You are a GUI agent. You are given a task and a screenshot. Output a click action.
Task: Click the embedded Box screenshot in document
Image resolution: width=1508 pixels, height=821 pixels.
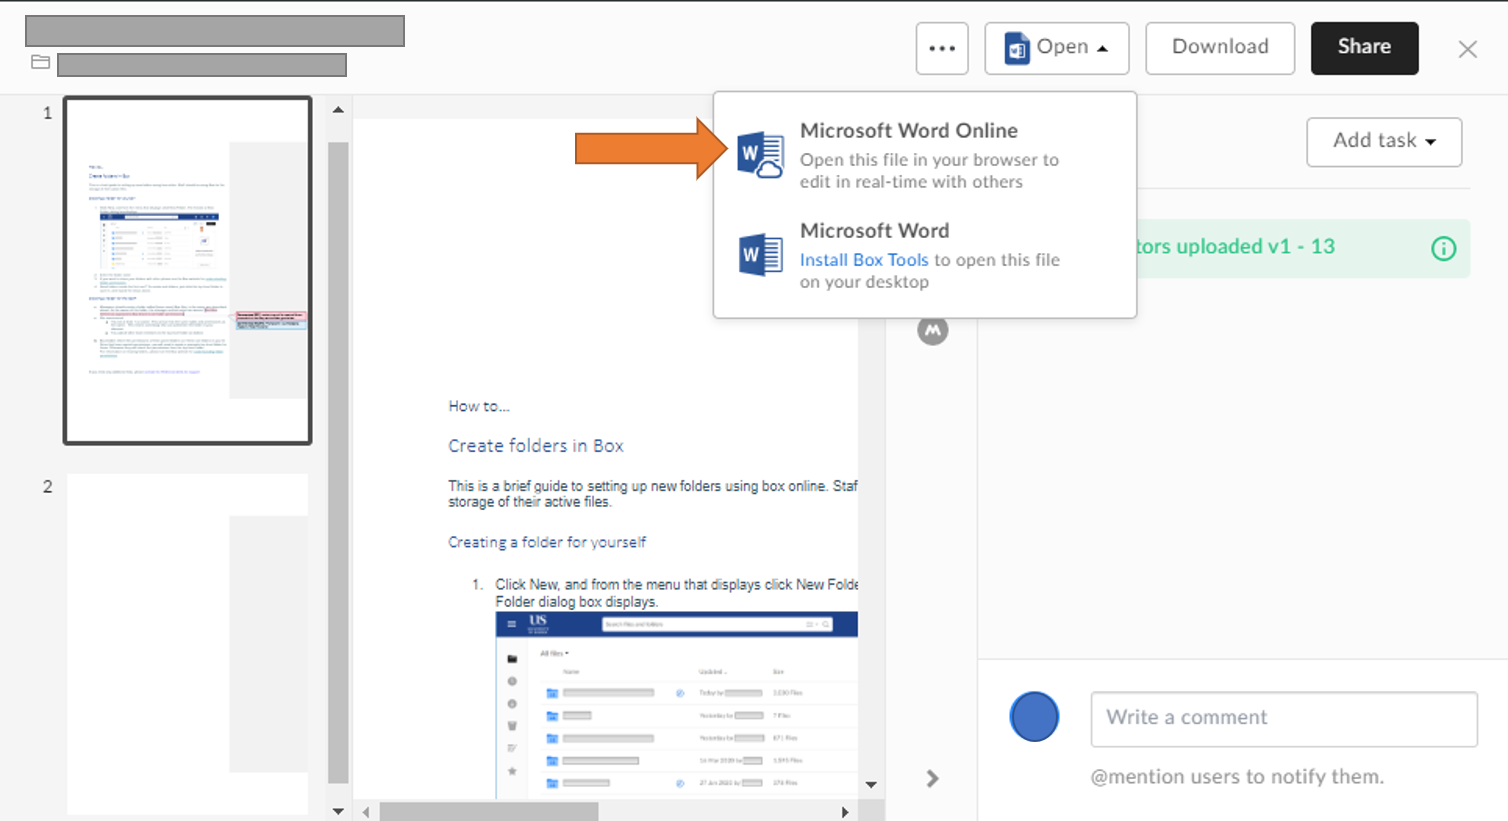coord(677,705)
